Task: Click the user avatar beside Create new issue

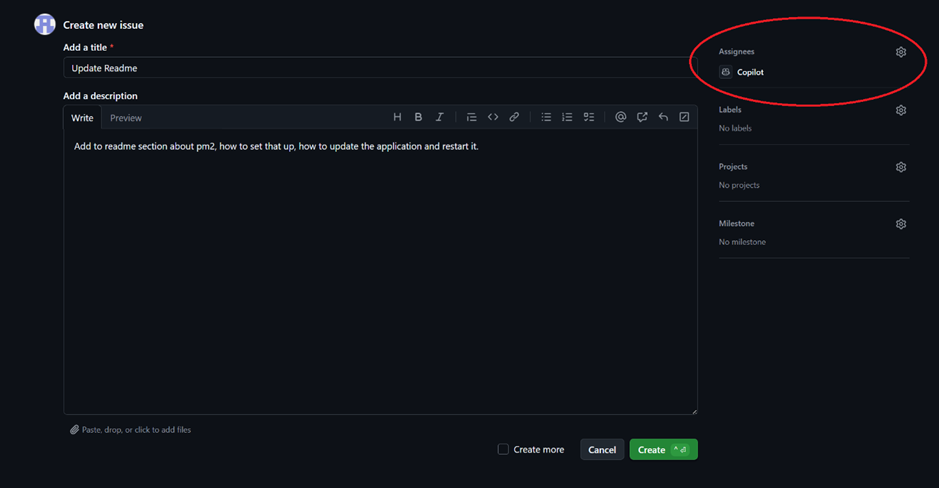Action: tap(45, 25)
